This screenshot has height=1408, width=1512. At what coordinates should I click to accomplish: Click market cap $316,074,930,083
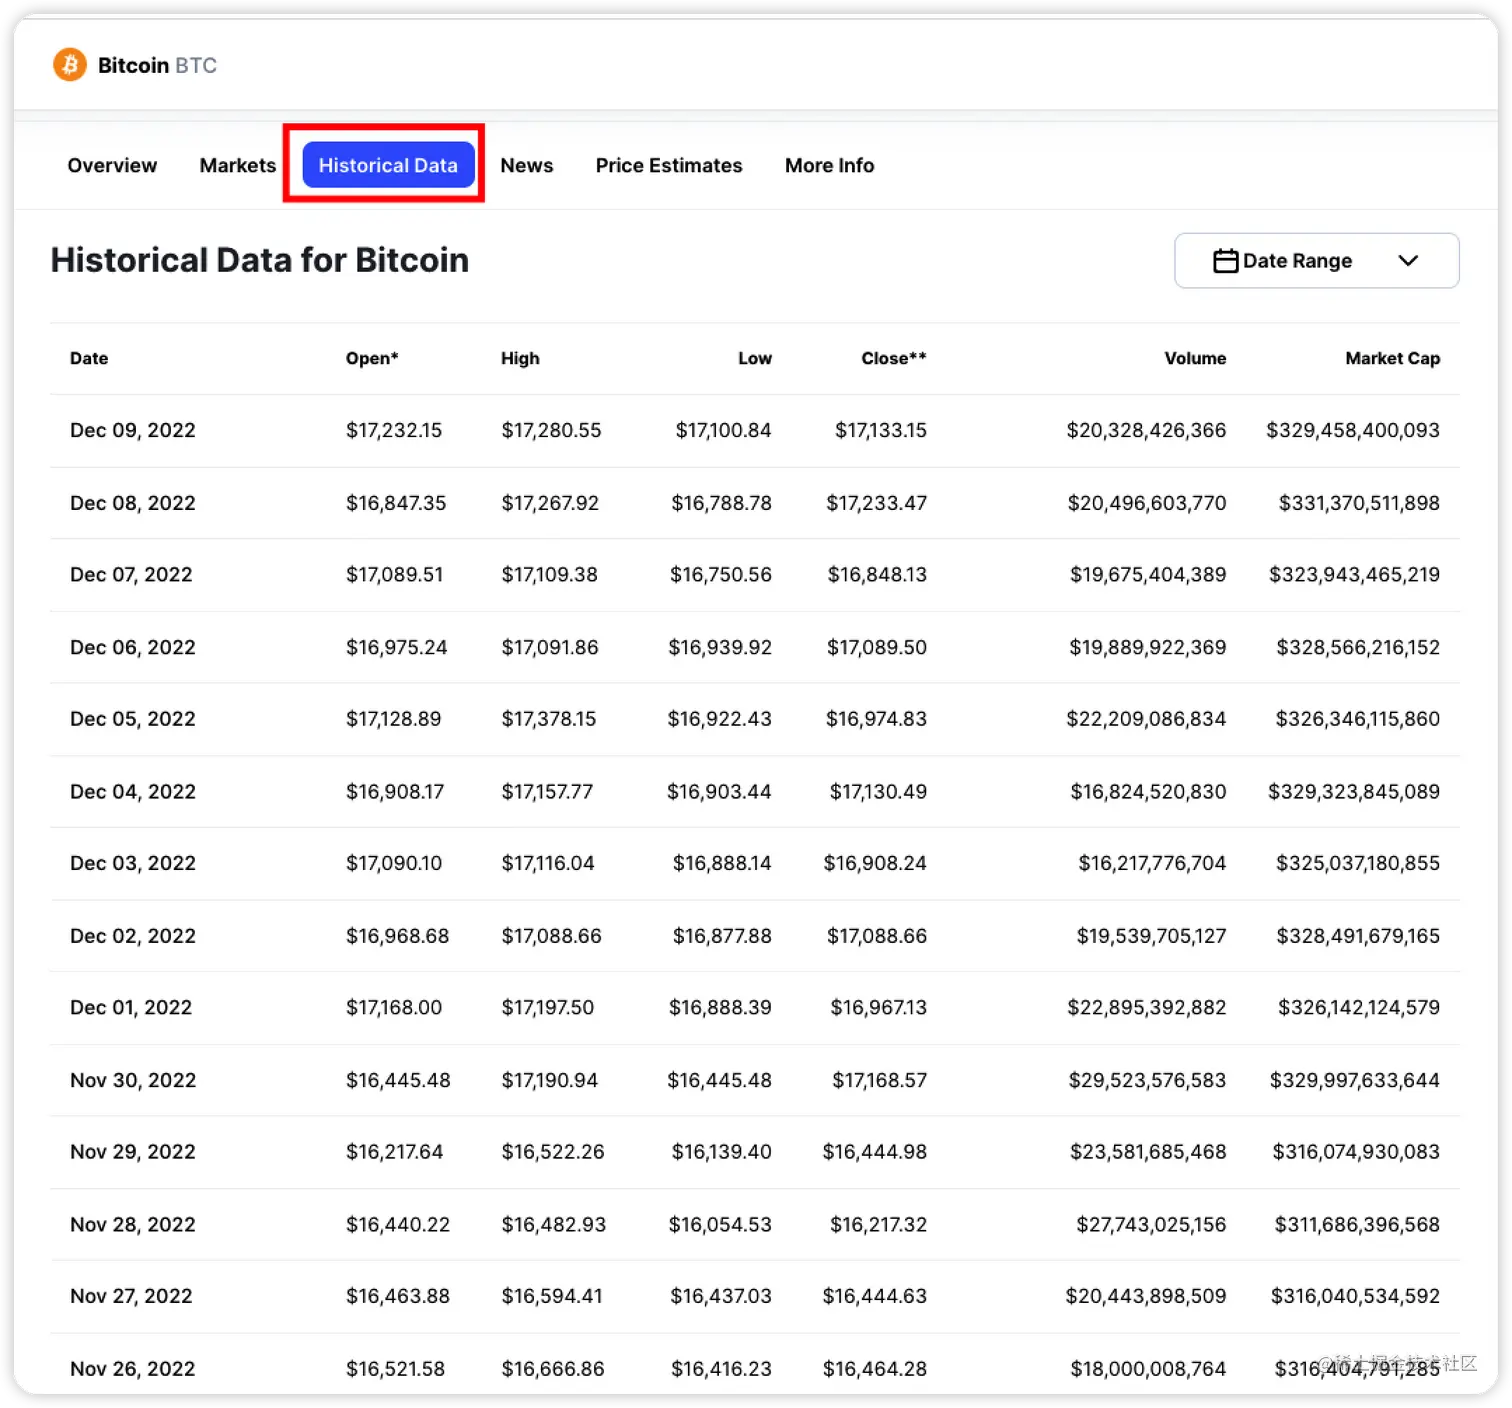point(1356,1152)
